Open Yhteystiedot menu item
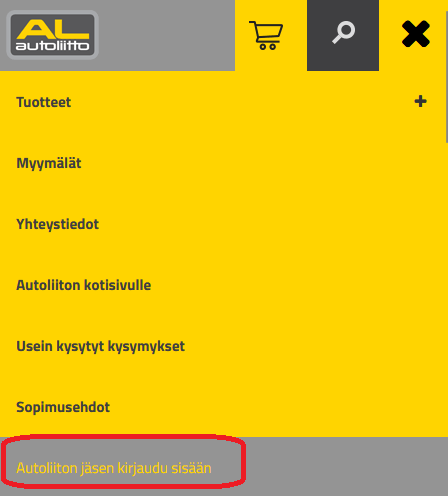Viewport: 448px width, 496px height. [x=58, y=224]
